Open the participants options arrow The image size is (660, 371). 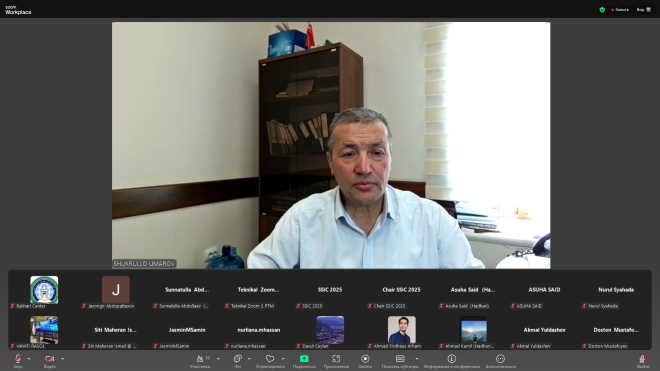pyautogui.click(x=218, y=359)
